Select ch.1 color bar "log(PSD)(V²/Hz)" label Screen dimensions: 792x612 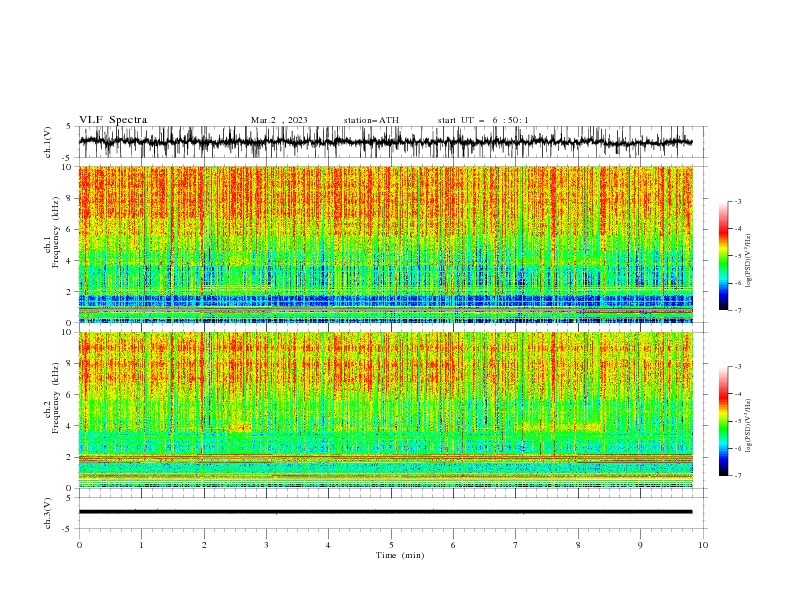click(x=749, y=261)
